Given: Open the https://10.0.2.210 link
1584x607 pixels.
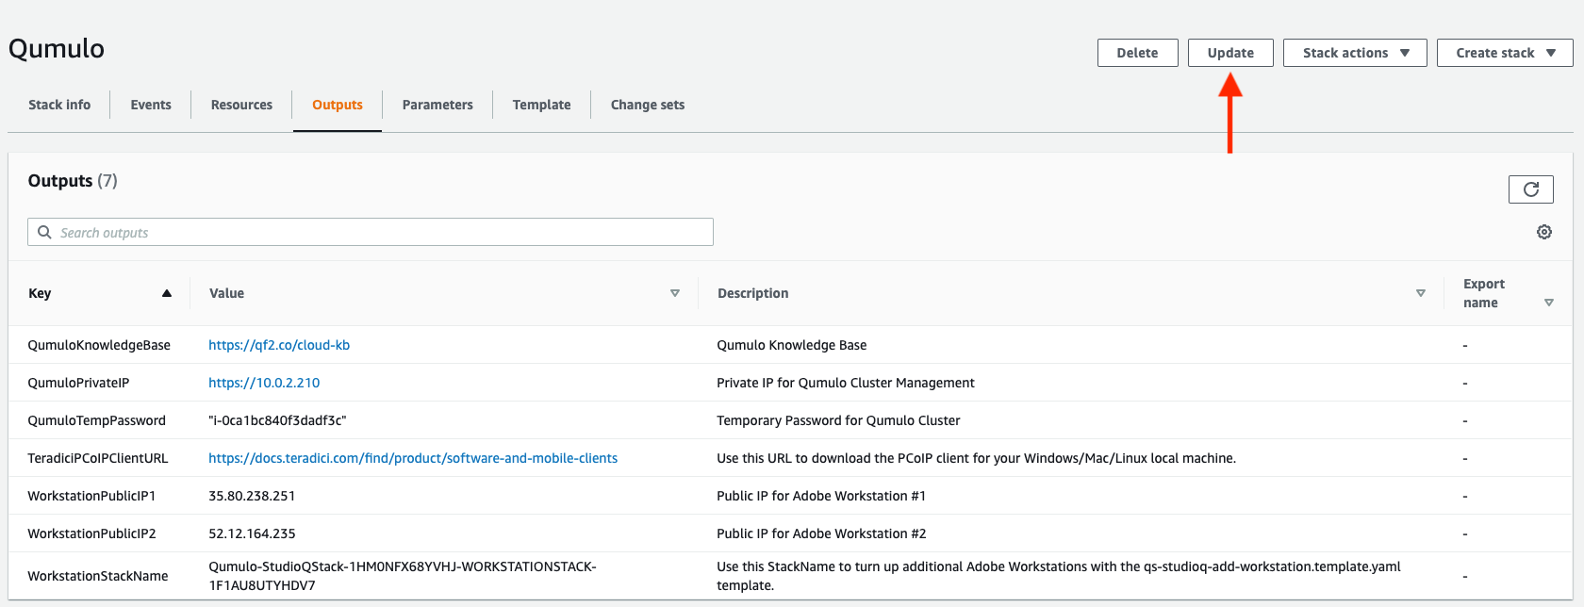Looking at the screenshot, I should pos(264,383).
